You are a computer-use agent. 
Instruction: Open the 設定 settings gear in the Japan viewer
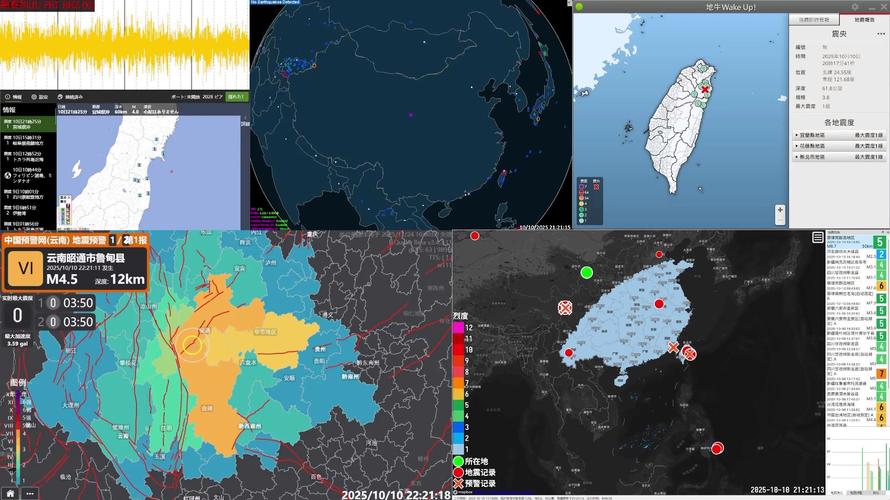coord(39,97)
